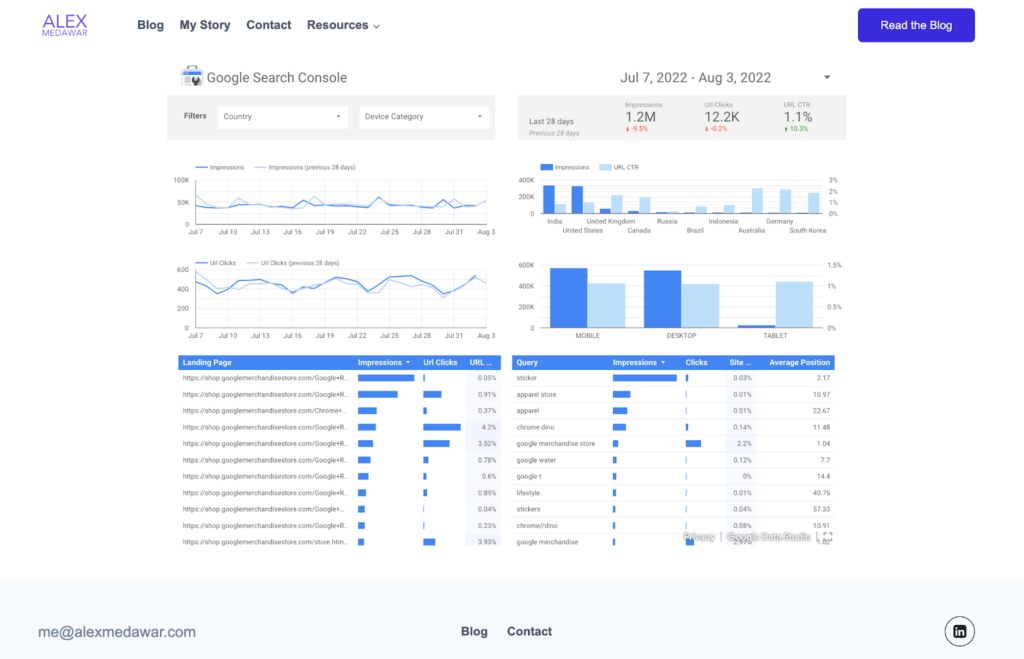
Task: Click the green increase arrow beside URL CTR
Action: (786, 128)
